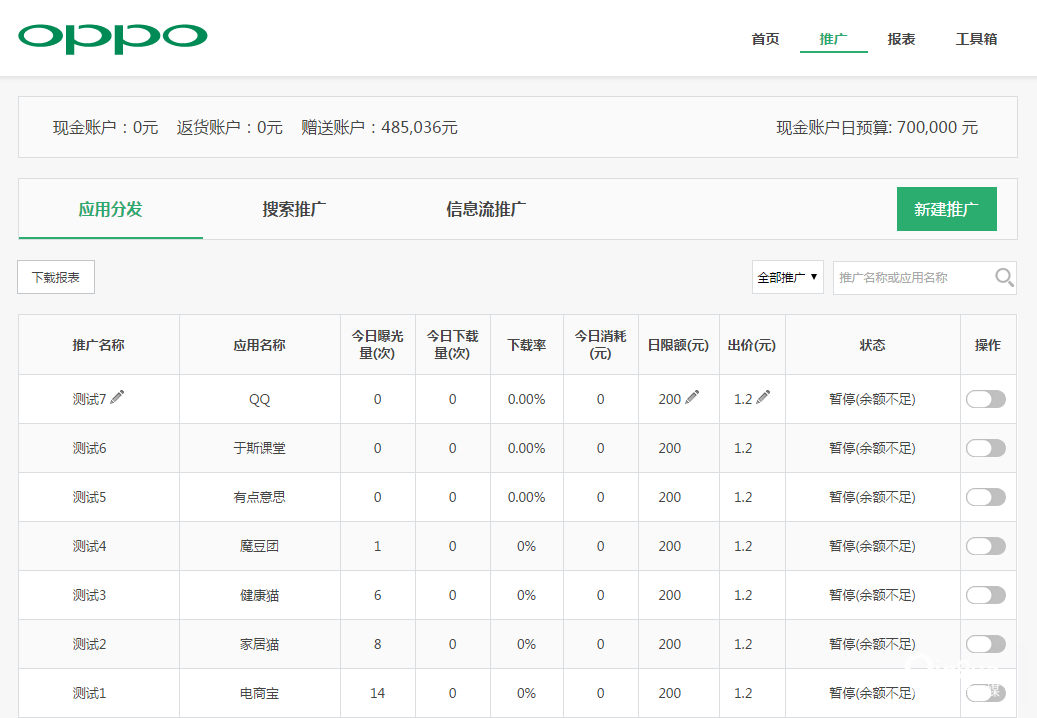Open the 测试4 promotion link
The height and width of the screenshot is (718, 1037).
pyautogui.click(x=88, y=546)
